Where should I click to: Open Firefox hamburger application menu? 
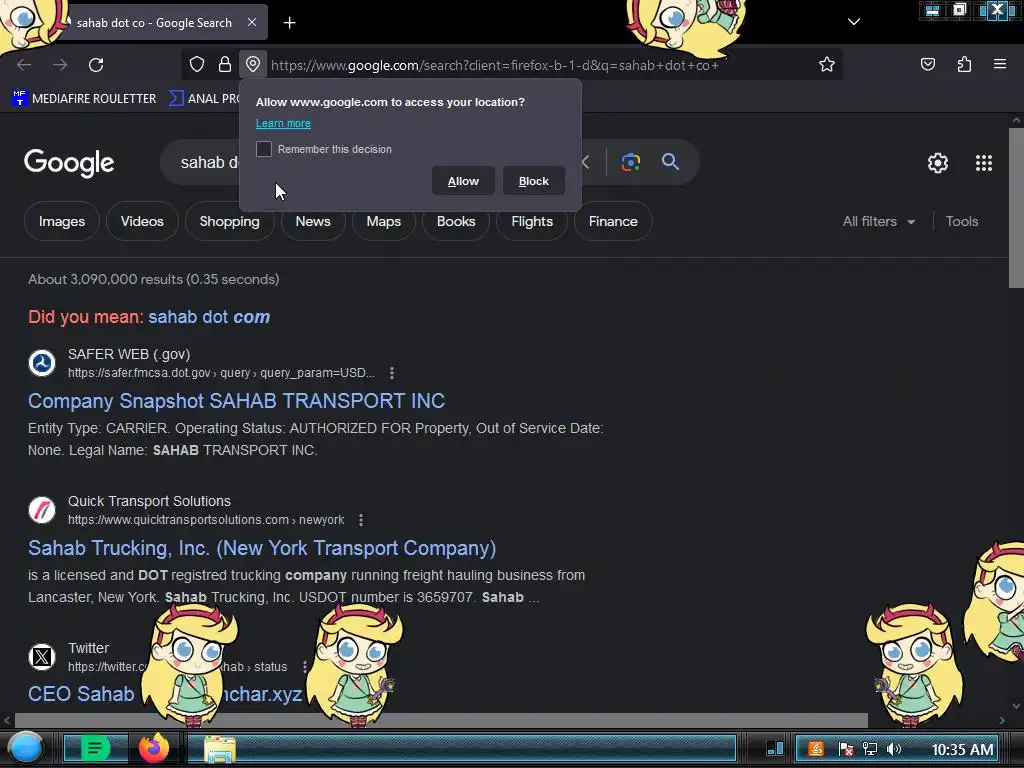1000,64
